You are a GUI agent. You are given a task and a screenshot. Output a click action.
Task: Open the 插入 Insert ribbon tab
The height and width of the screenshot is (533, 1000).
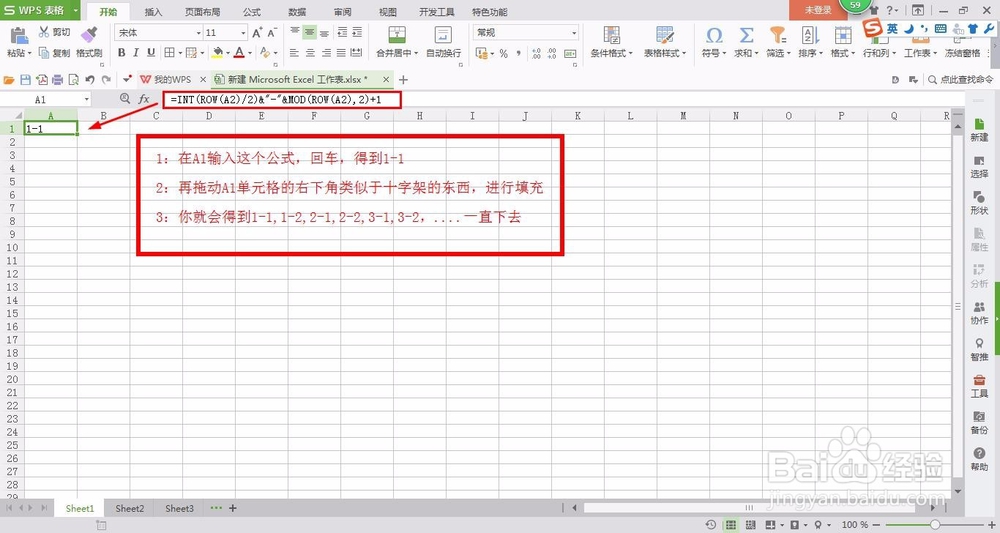pyautogui.click(x=153, y=11)
